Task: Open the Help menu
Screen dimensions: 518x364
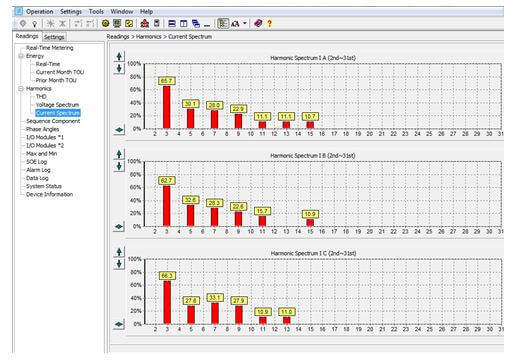Action: point(146,12)
